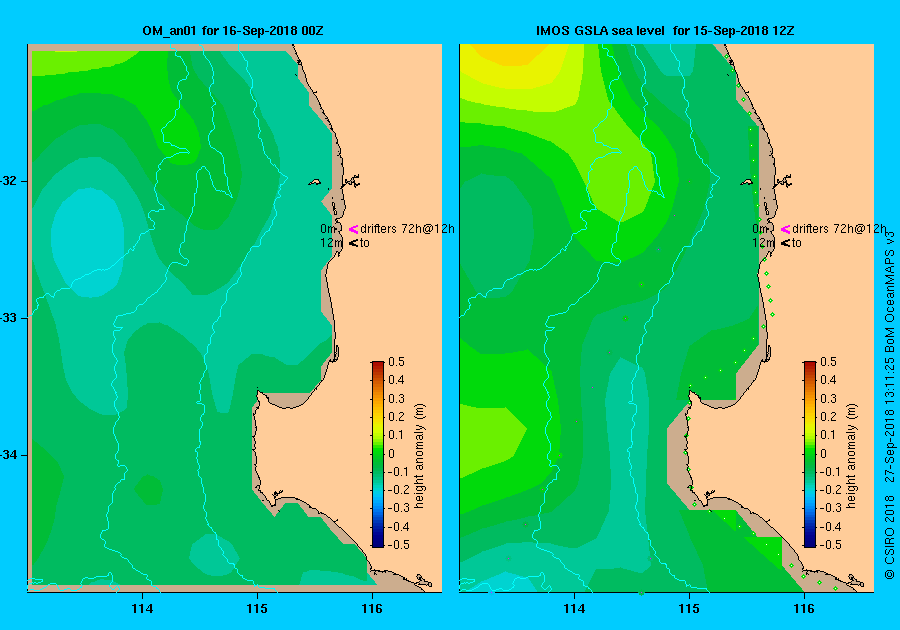Click longitude 115 label under right map

(689, 609)
